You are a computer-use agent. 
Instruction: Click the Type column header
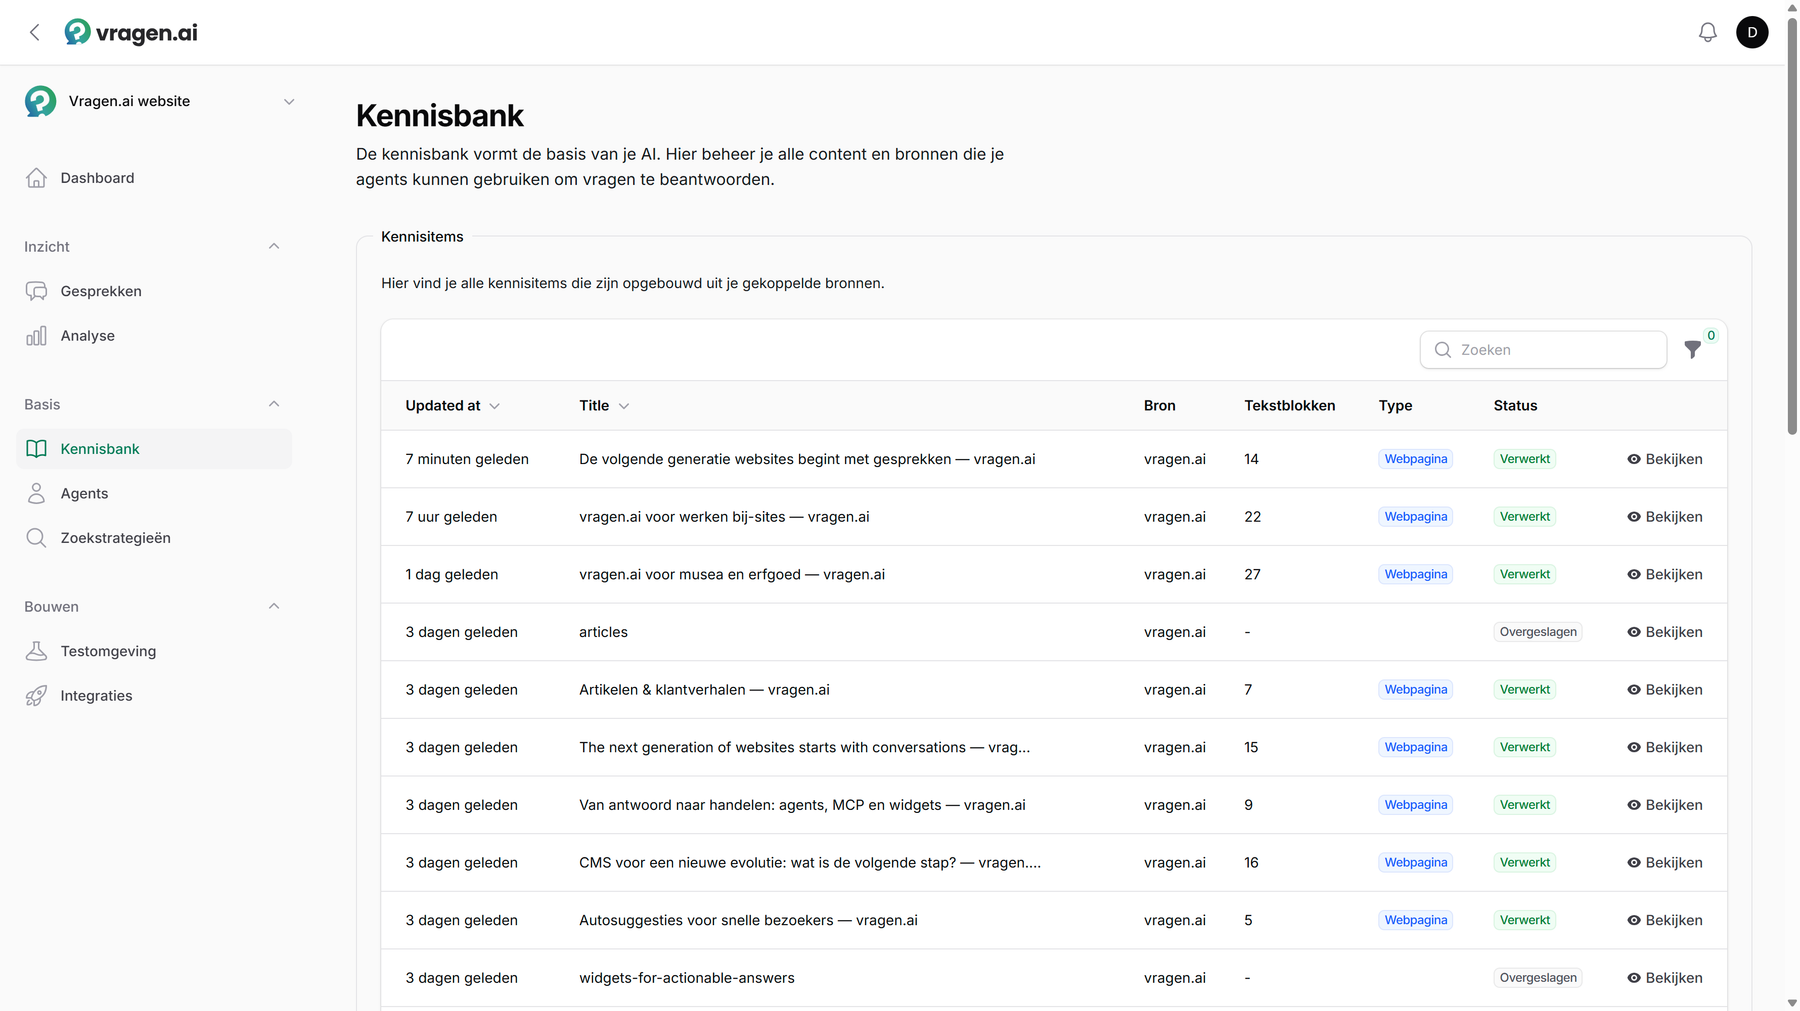click(x=1395, y=406)
